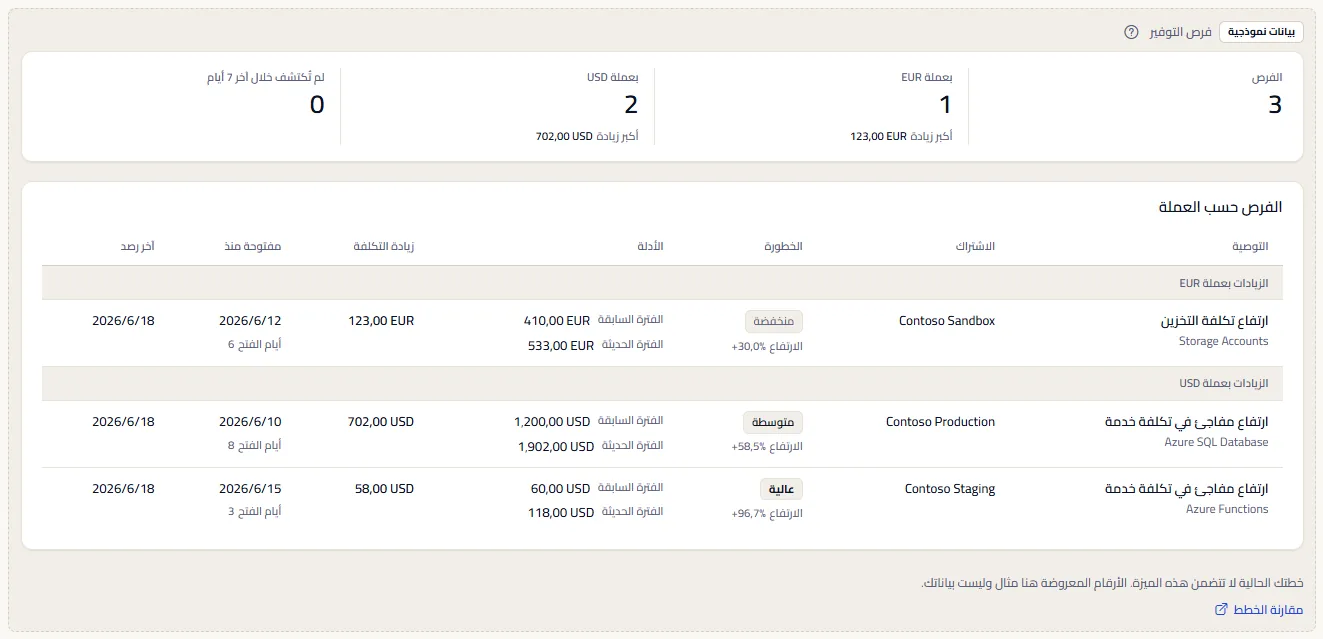Screen dimensions: 1323x639
Task: Click the بعملة USD count 2
Action: [631, 104]
